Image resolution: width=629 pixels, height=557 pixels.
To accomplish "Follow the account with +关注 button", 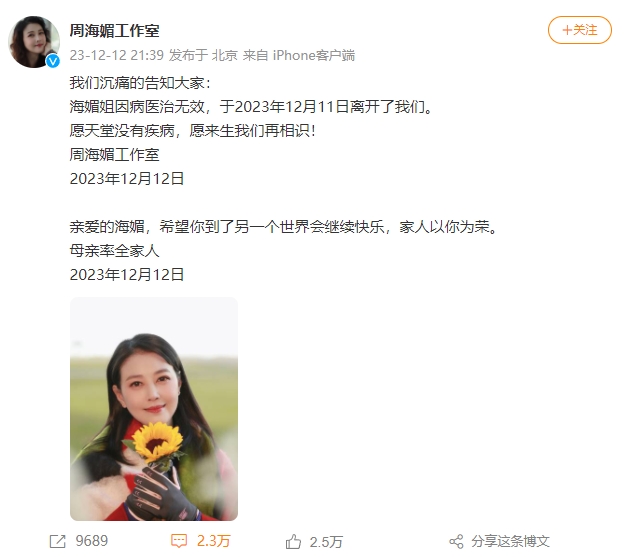I will click(x=580, y=30).
